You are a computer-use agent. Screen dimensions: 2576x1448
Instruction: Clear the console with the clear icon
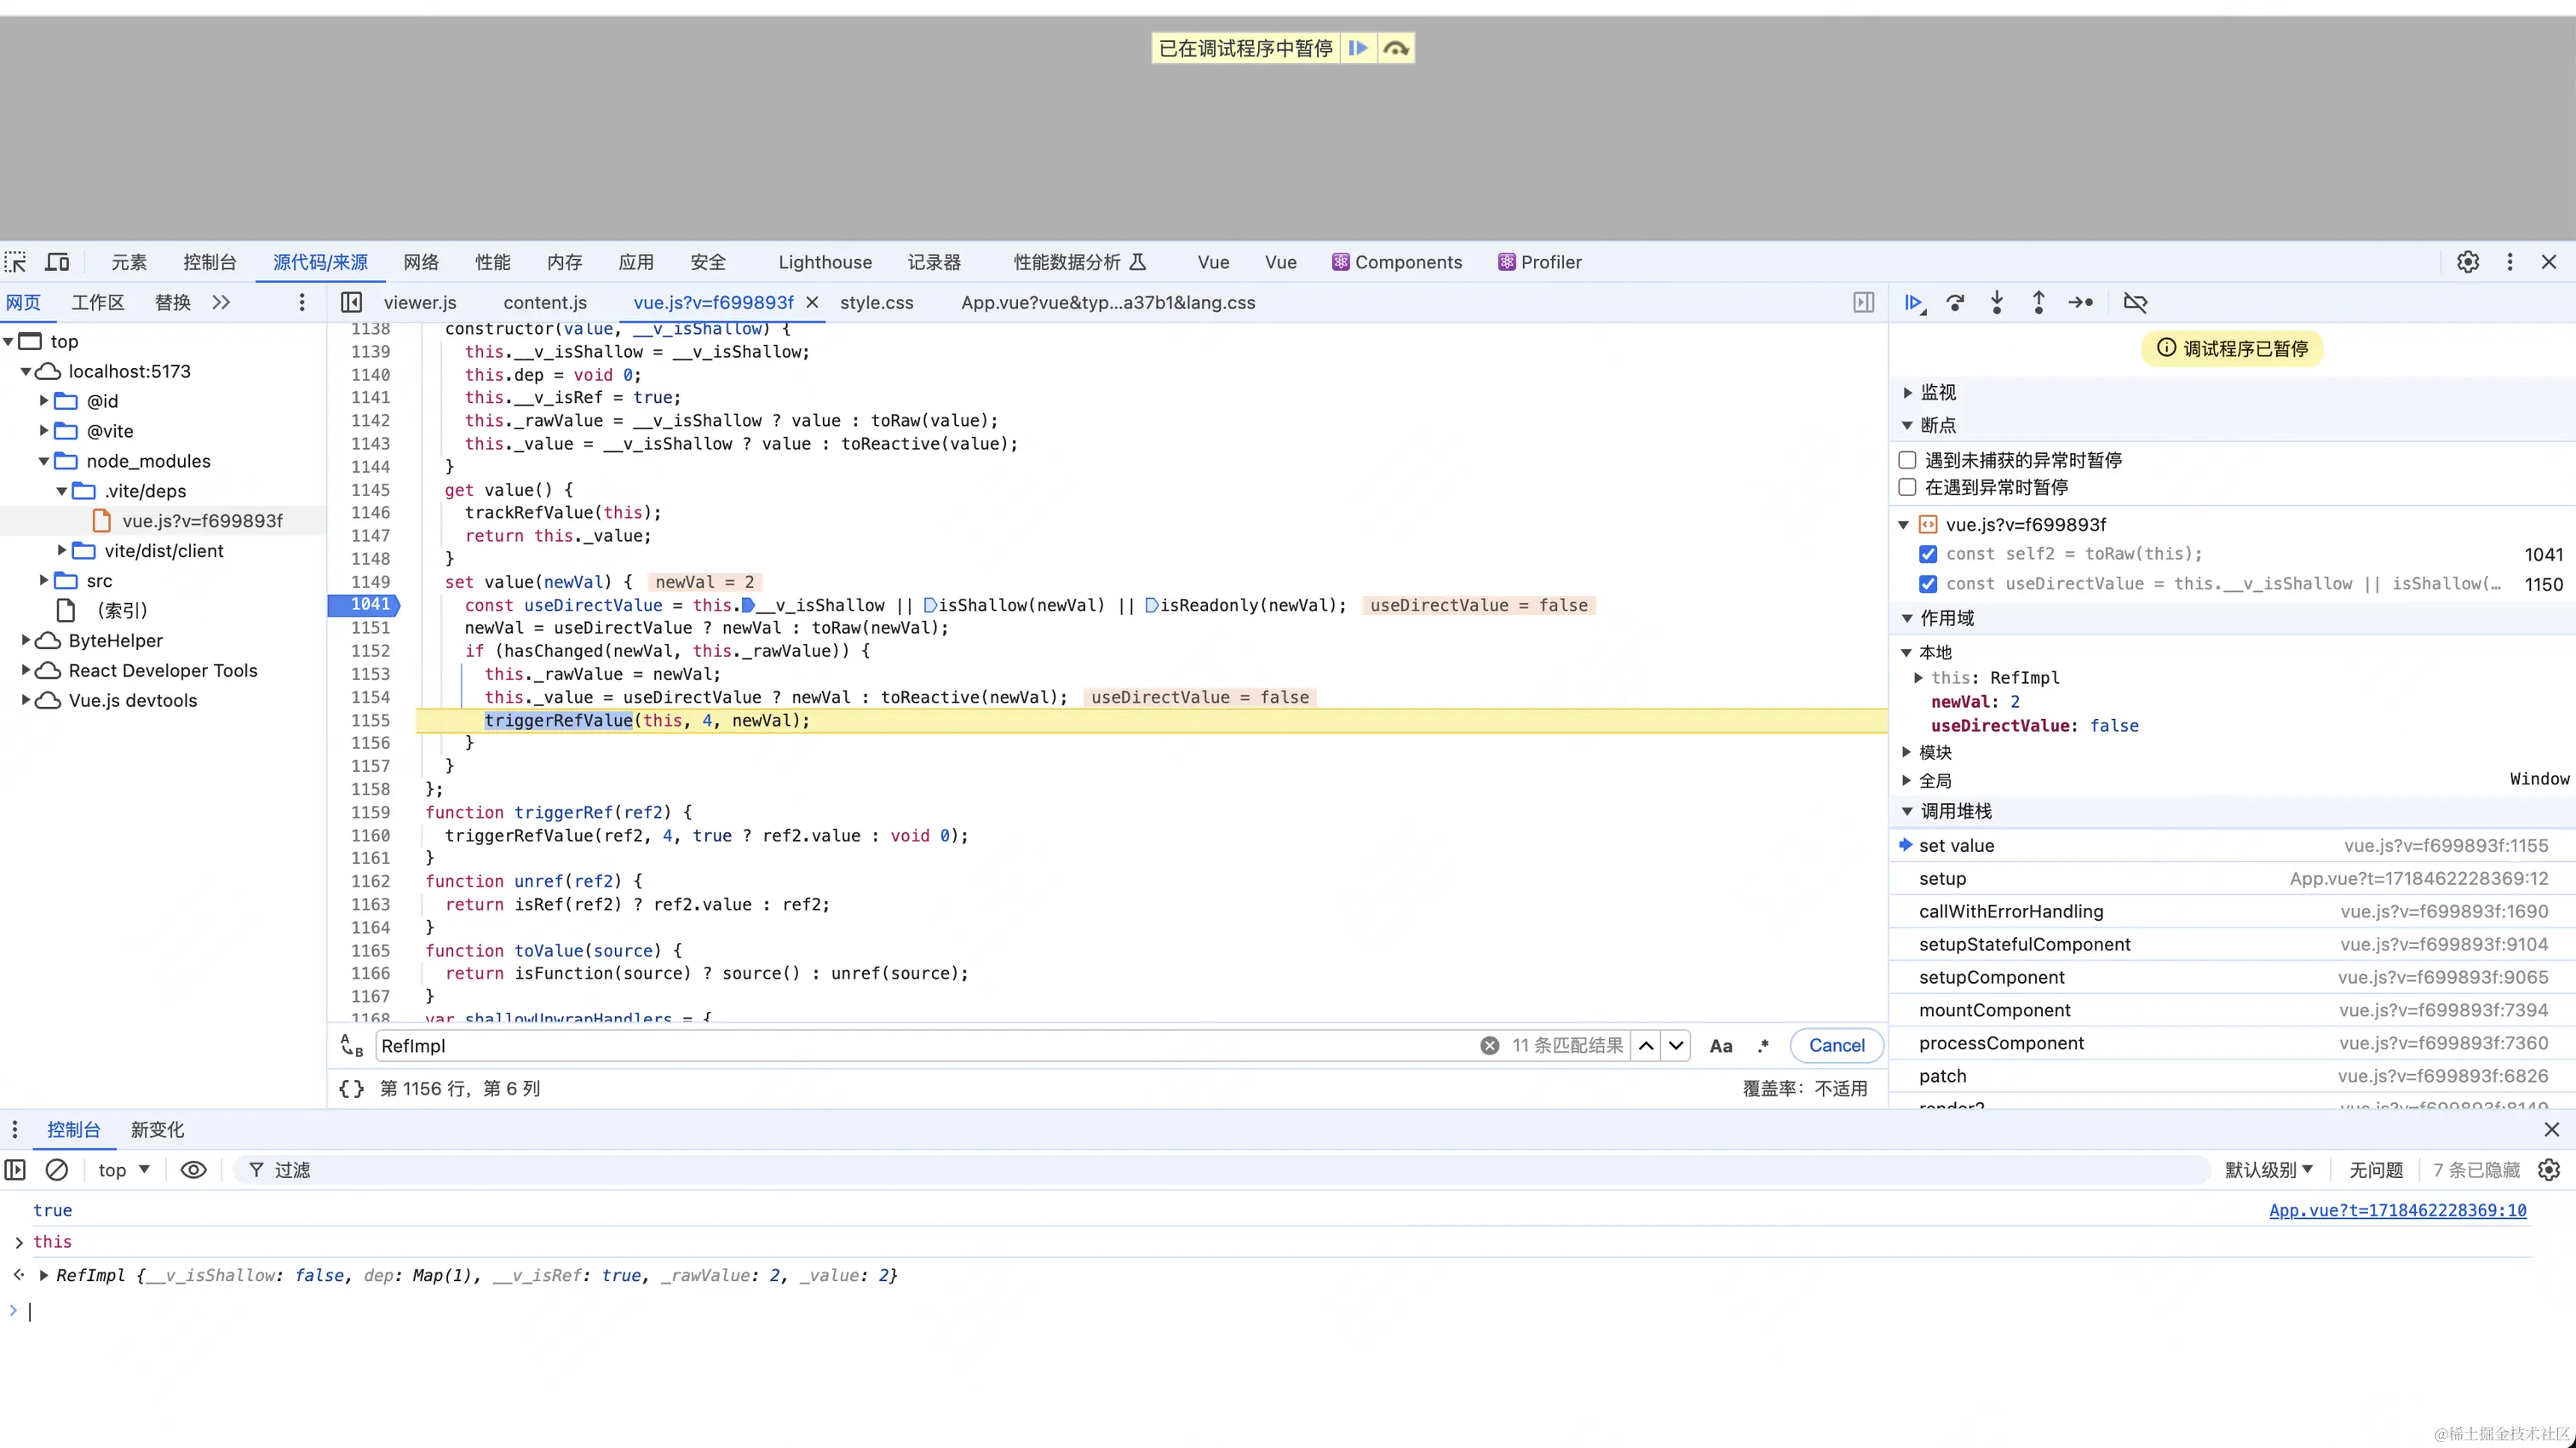click(x=57, y=1169)
